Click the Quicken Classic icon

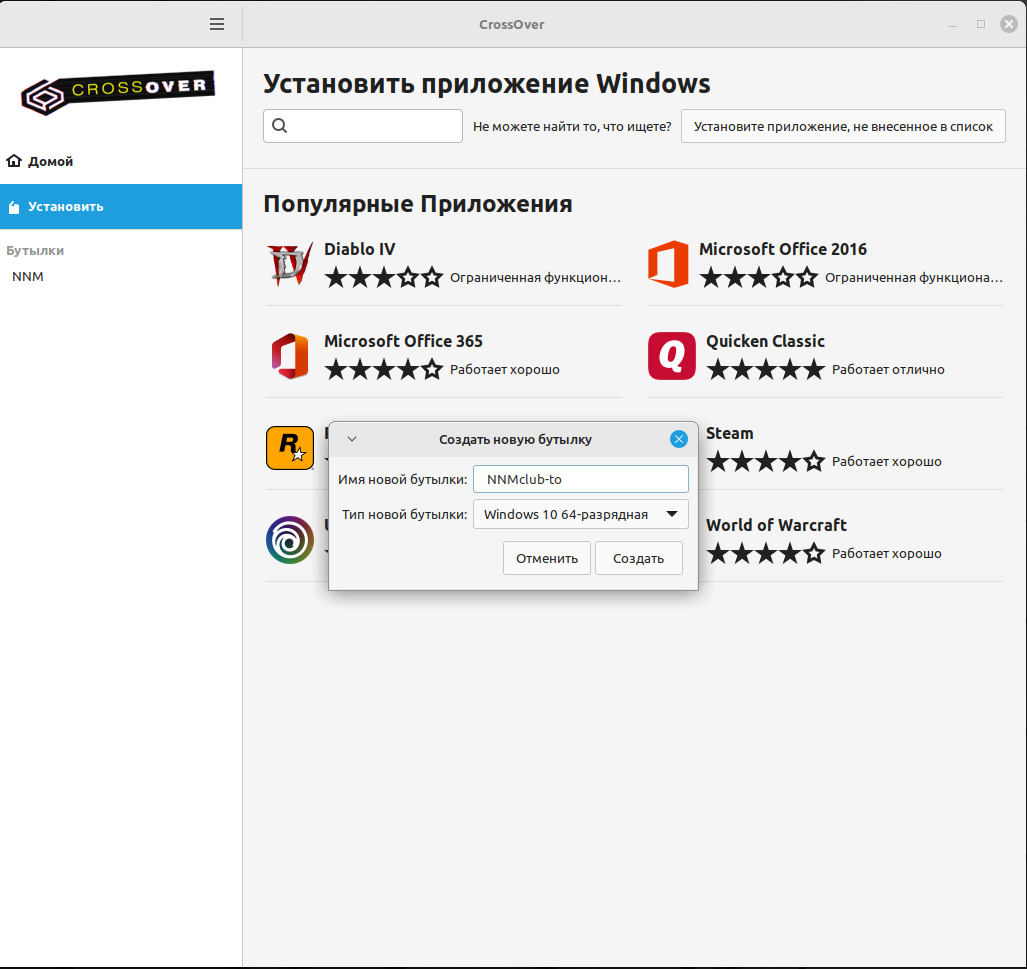[x=671, y=356]
